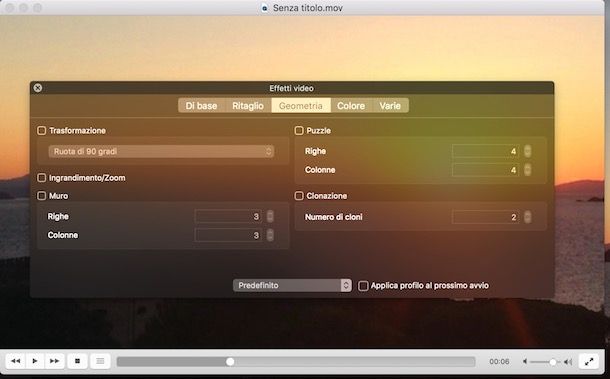Close the Effetti video panel
Screen dimensions: 610x379
point(38,88)
